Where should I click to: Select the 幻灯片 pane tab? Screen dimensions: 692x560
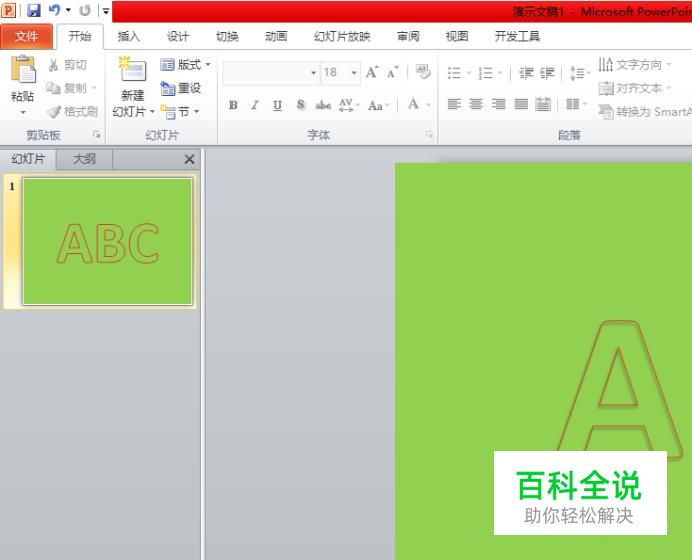coord(28,159)
